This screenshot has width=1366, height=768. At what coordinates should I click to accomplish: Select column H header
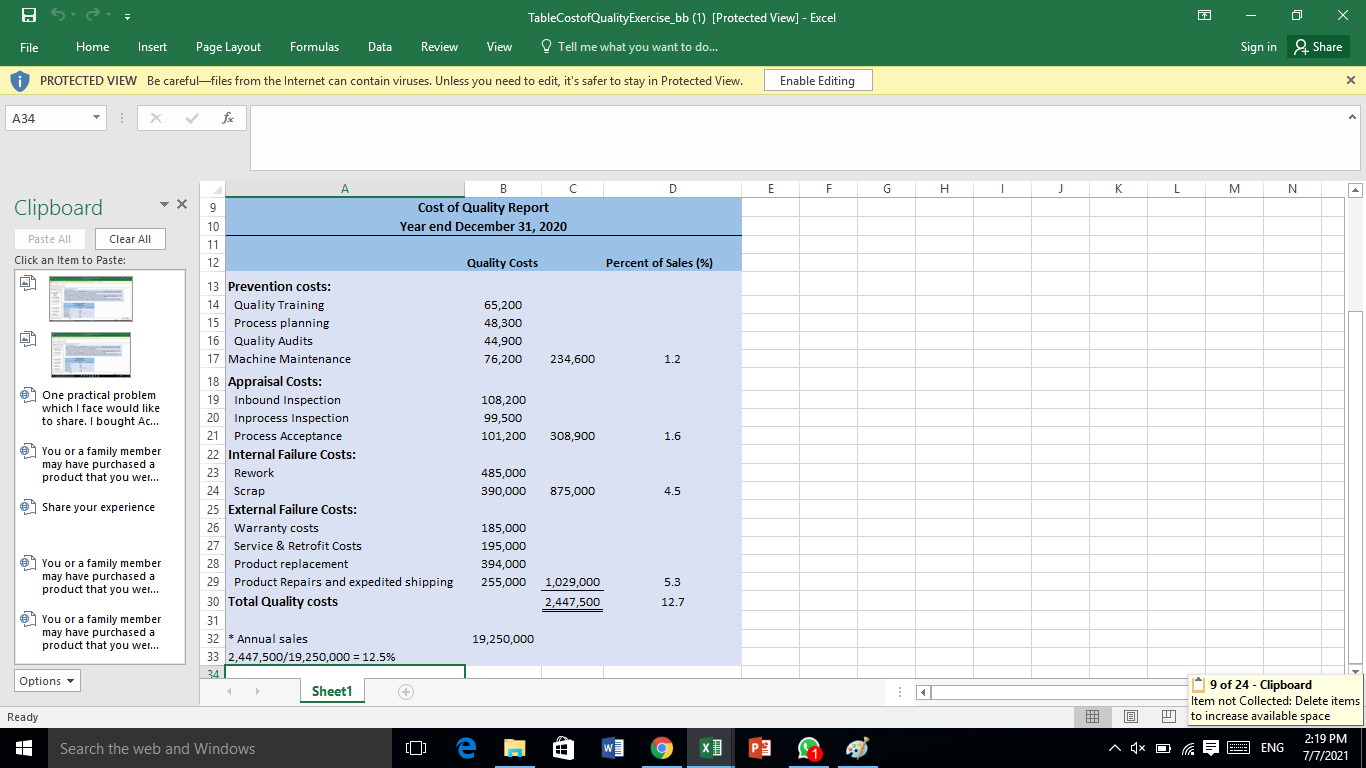946,188
